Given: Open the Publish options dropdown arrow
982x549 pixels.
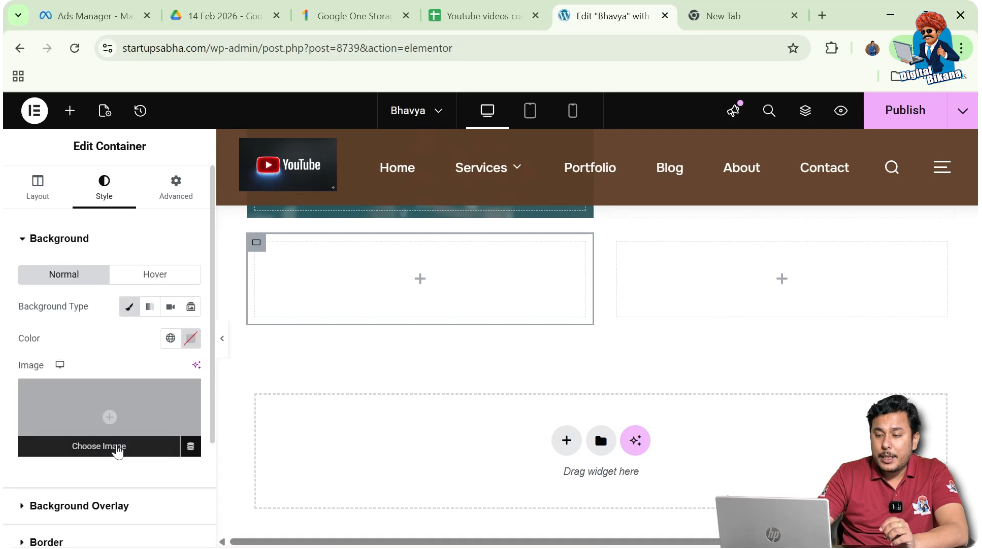Looking at the screenshot, I should tap(962, 111).
